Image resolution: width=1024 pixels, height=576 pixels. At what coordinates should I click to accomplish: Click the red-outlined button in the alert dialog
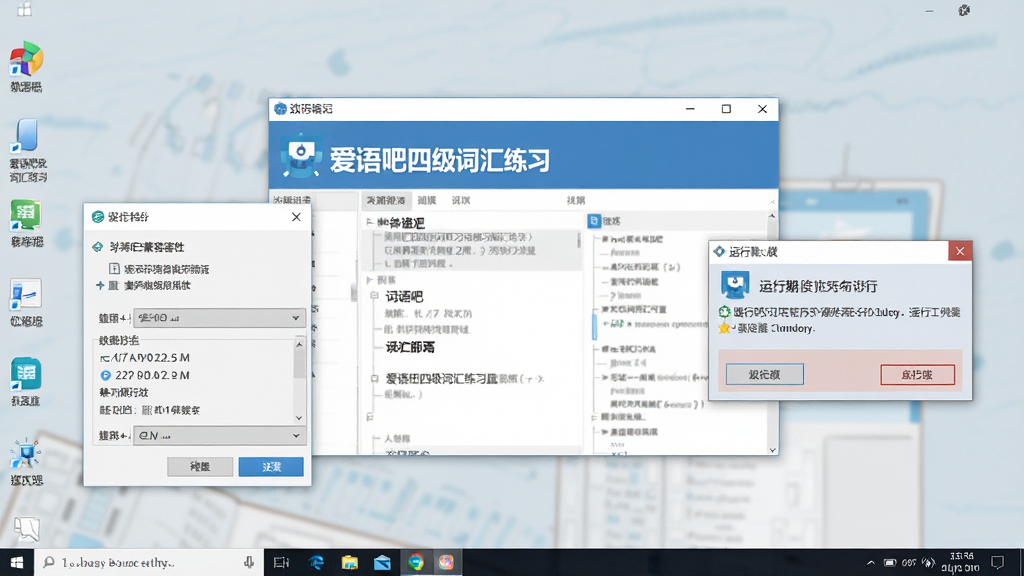tap(918, 374)
